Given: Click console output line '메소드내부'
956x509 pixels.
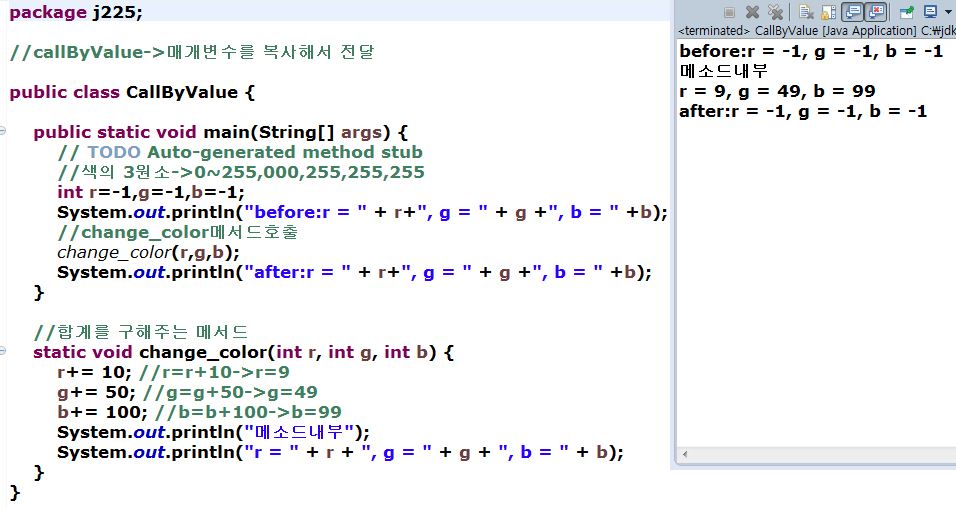Looking at the screenshot, I should coord(724,71).
